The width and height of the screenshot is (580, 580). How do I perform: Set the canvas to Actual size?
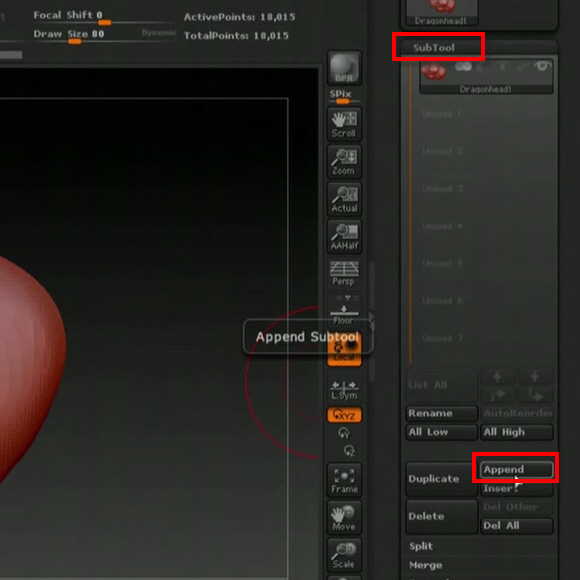pos(344,199)
